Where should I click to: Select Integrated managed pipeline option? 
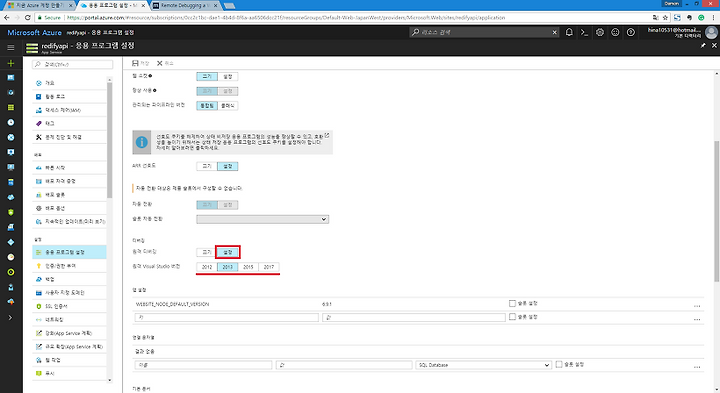coord(207,106)
